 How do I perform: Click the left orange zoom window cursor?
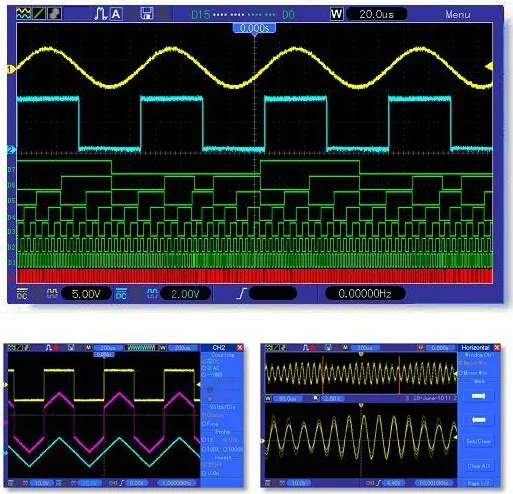coord(323,375)
